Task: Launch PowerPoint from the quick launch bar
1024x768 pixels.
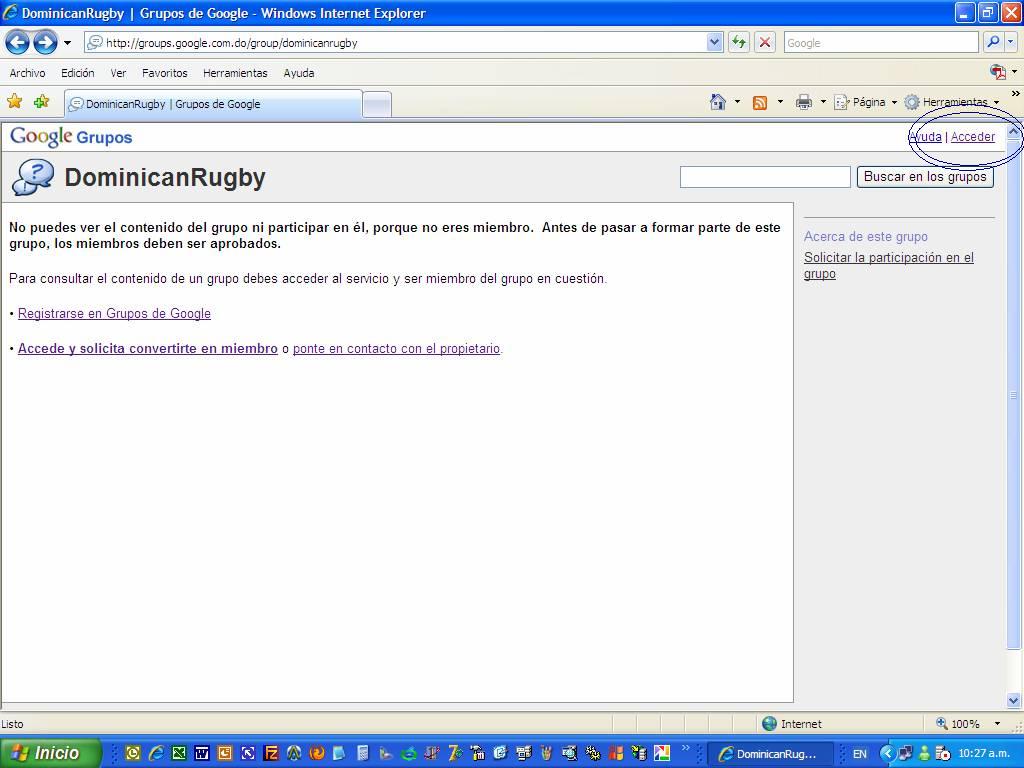Action: tap(225, 753)
